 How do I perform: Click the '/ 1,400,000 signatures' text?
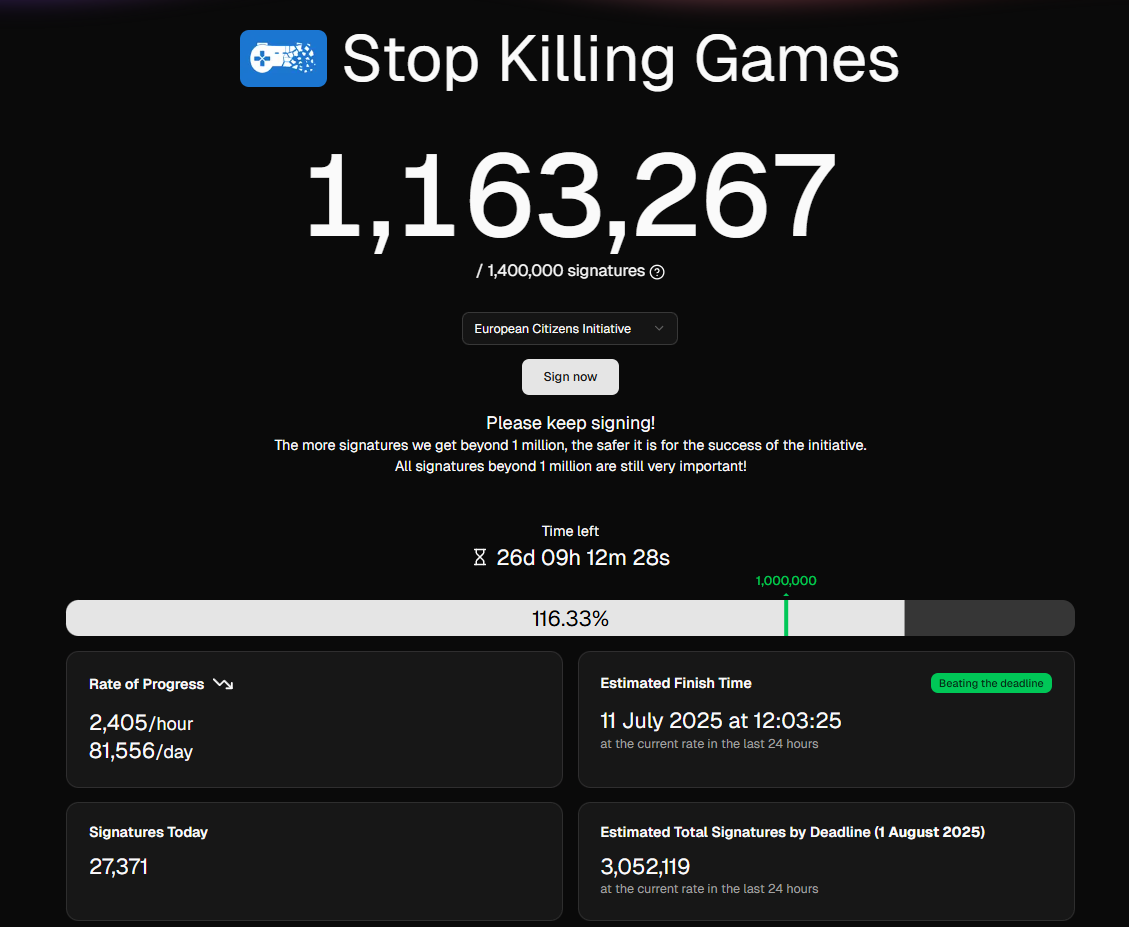click(560, 271)
